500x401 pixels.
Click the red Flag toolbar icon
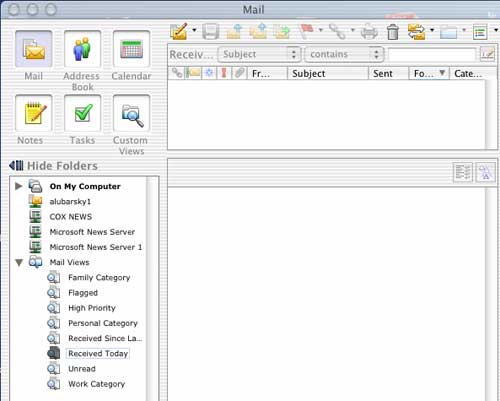pos(306,31)
